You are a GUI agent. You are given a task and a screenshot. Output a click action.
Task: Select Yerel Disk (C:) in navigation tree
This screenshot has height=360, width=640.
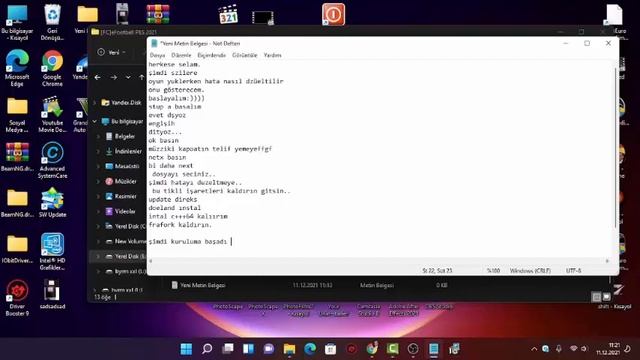(125, 226)
